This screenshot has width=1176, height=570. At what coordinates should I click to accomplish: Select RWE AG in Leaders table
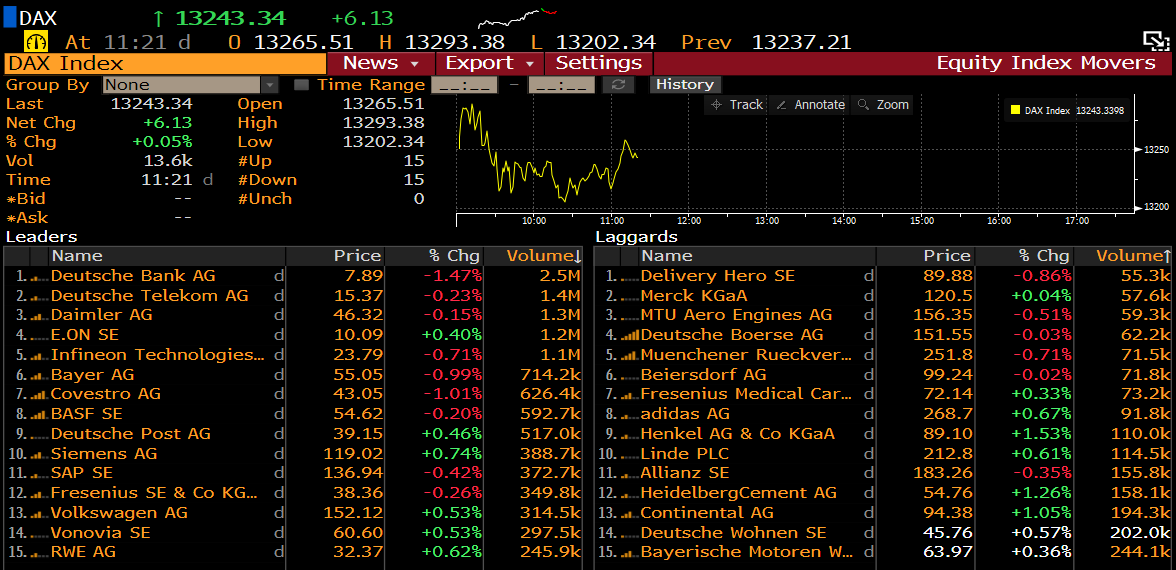(293, 552)
